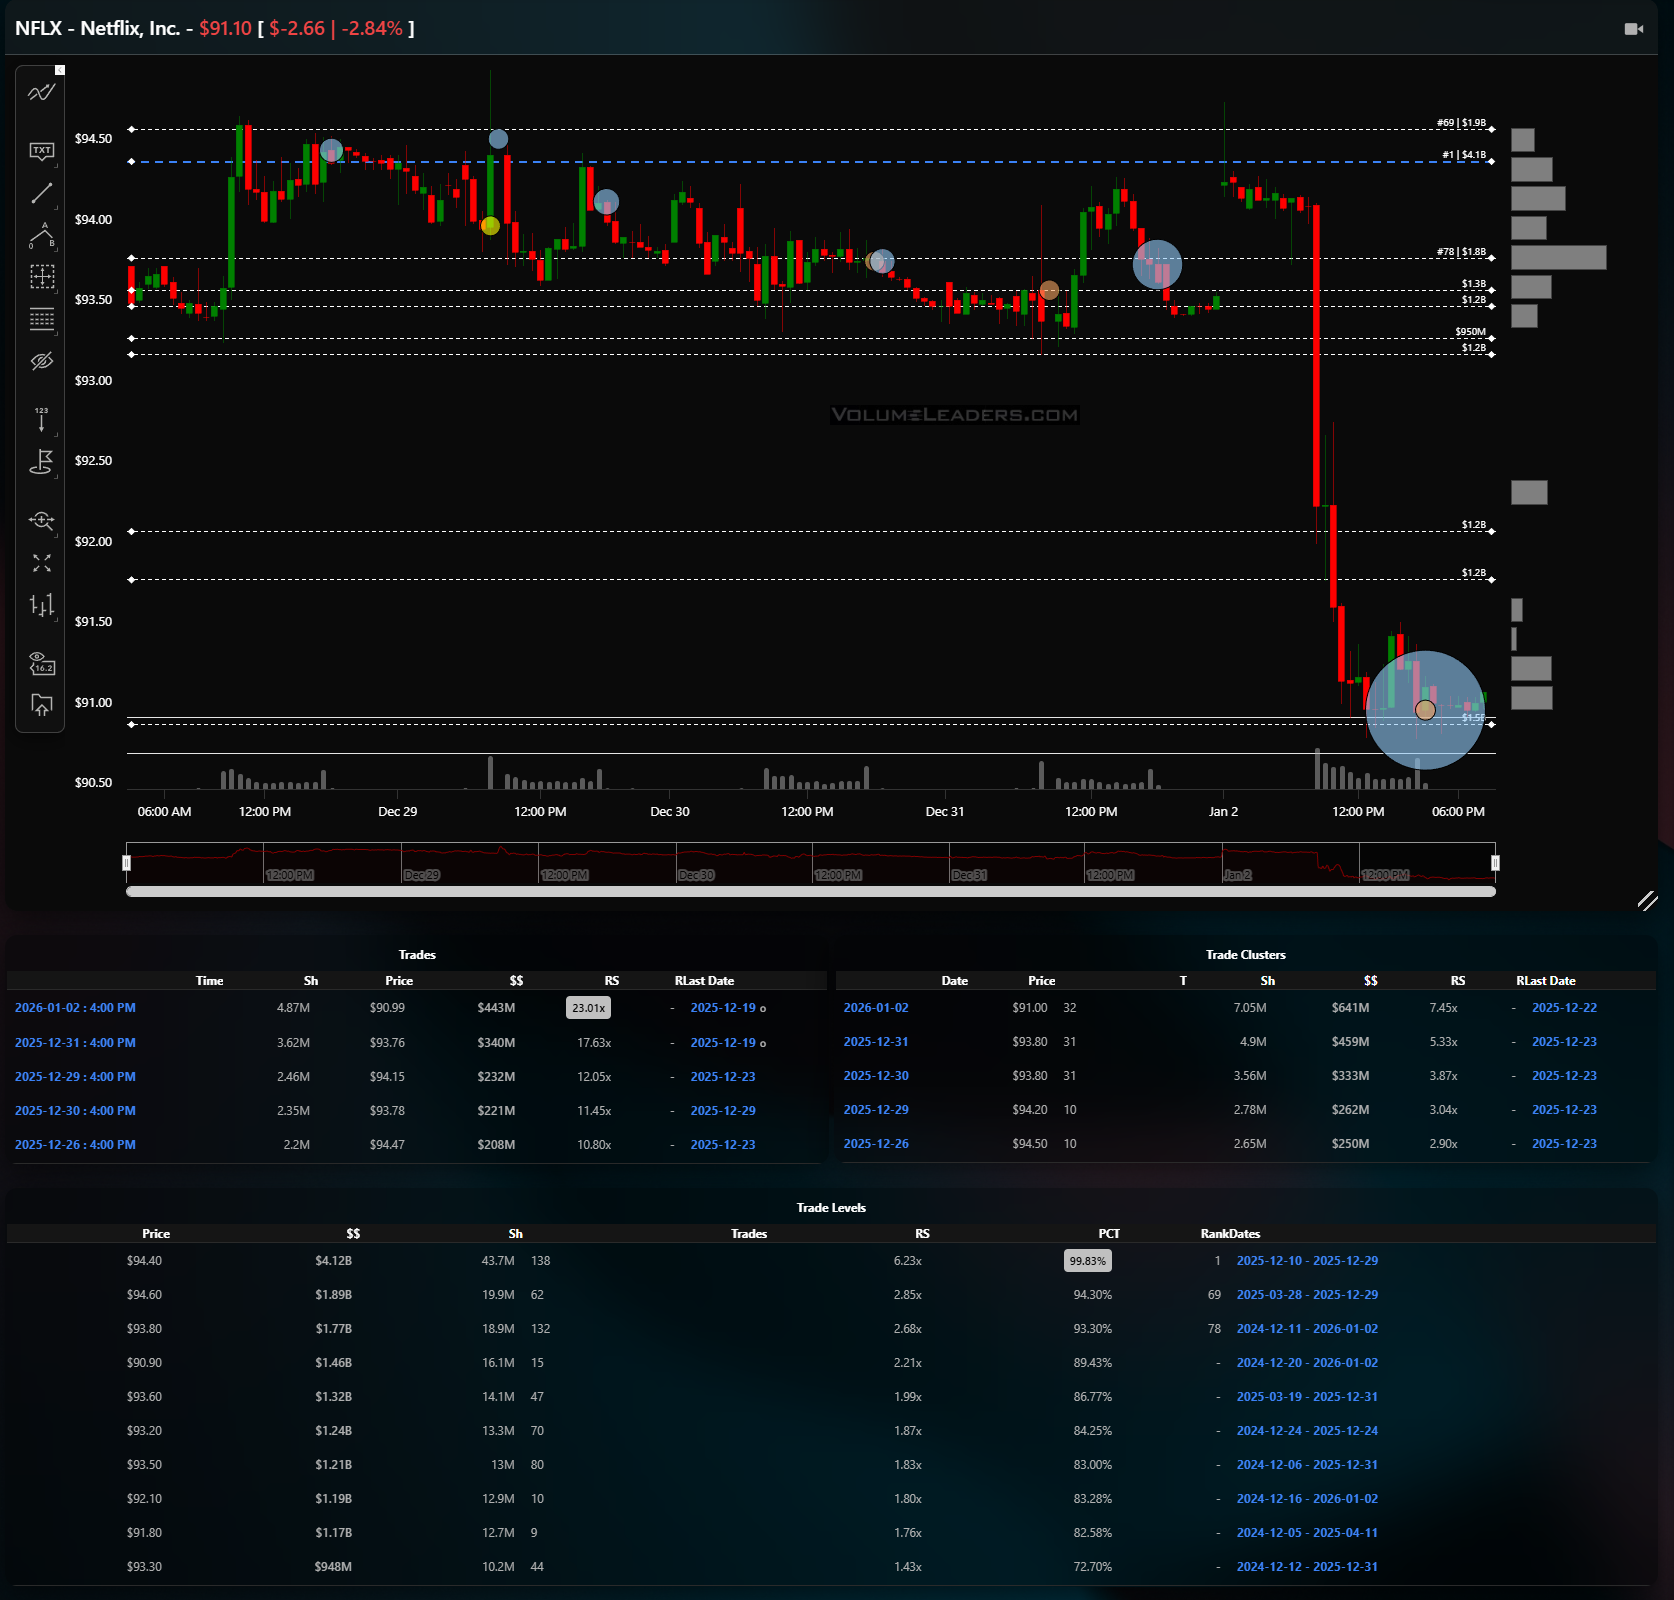
Task: Open cluster dated 2025-12-31
Action: pos(876,1042)
